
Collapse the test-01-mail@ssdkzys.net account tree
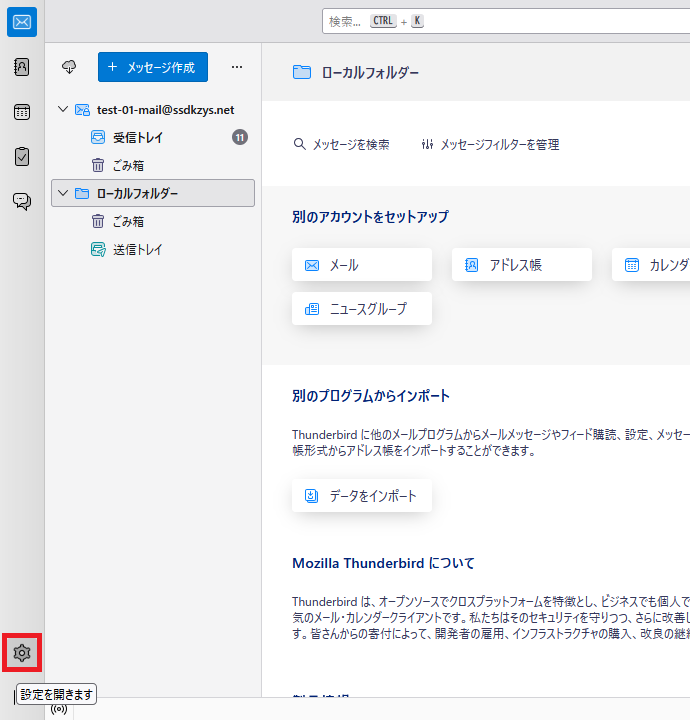point(63,109)
